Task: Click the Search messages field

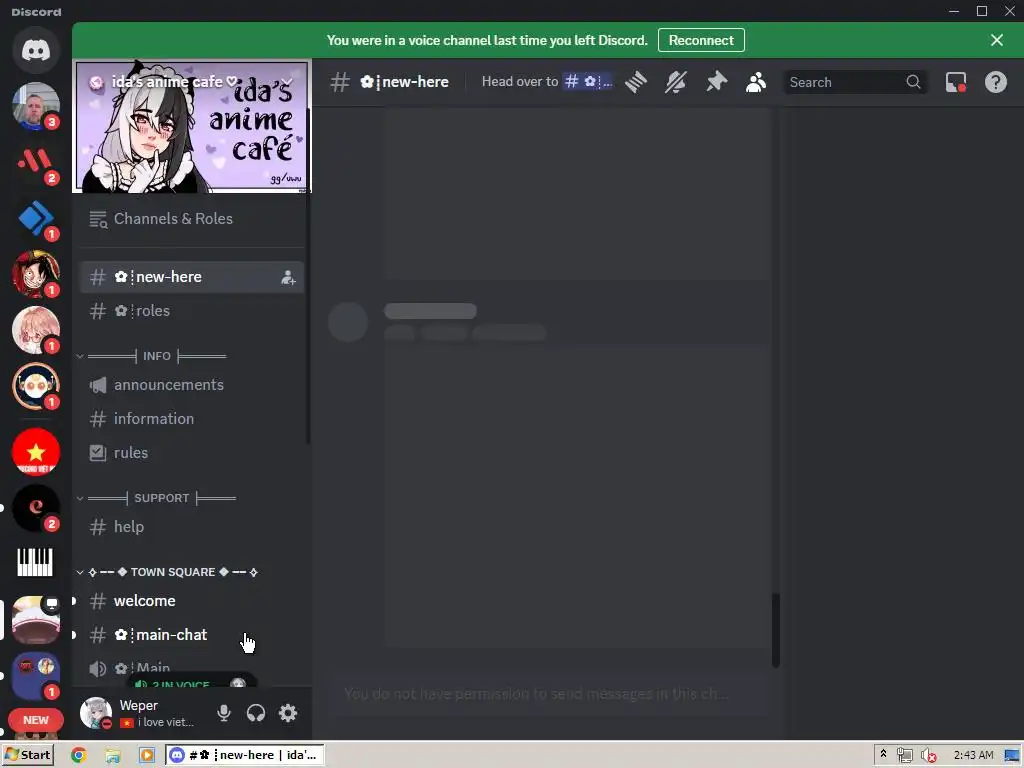Action: click(854, 82)
